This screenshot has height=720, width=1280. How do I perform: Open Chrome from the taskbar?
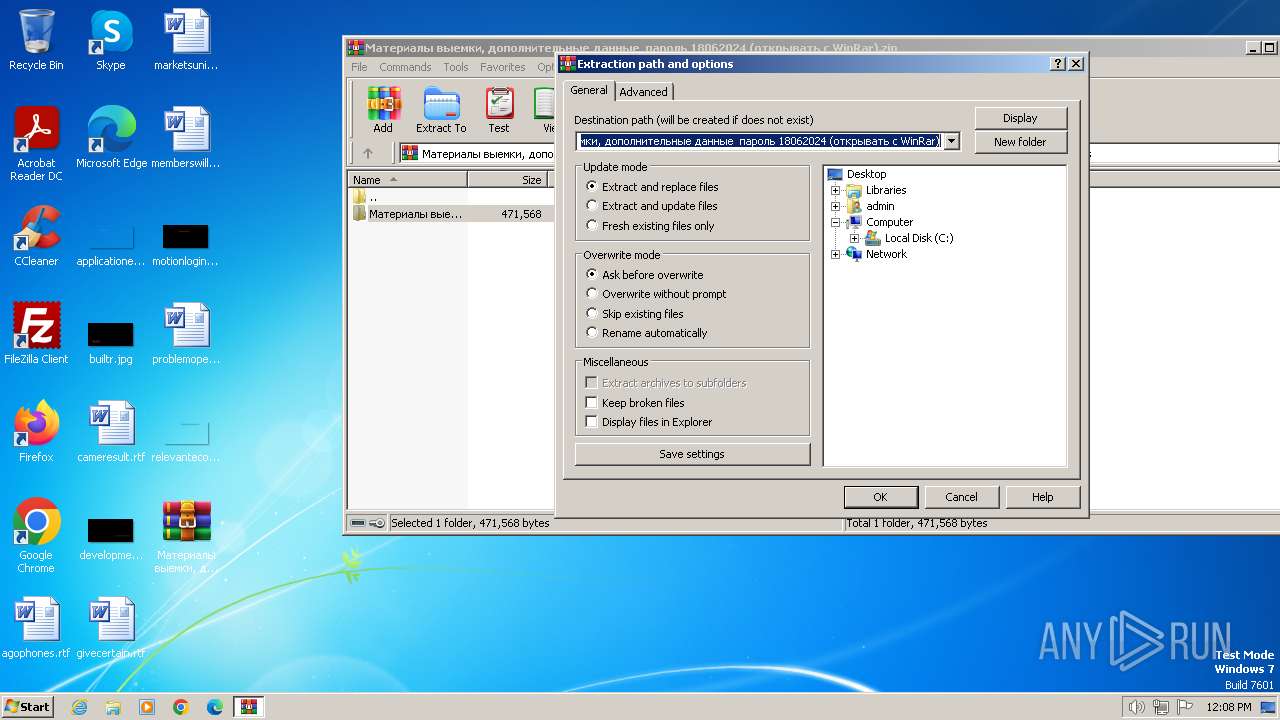(181, 707)
